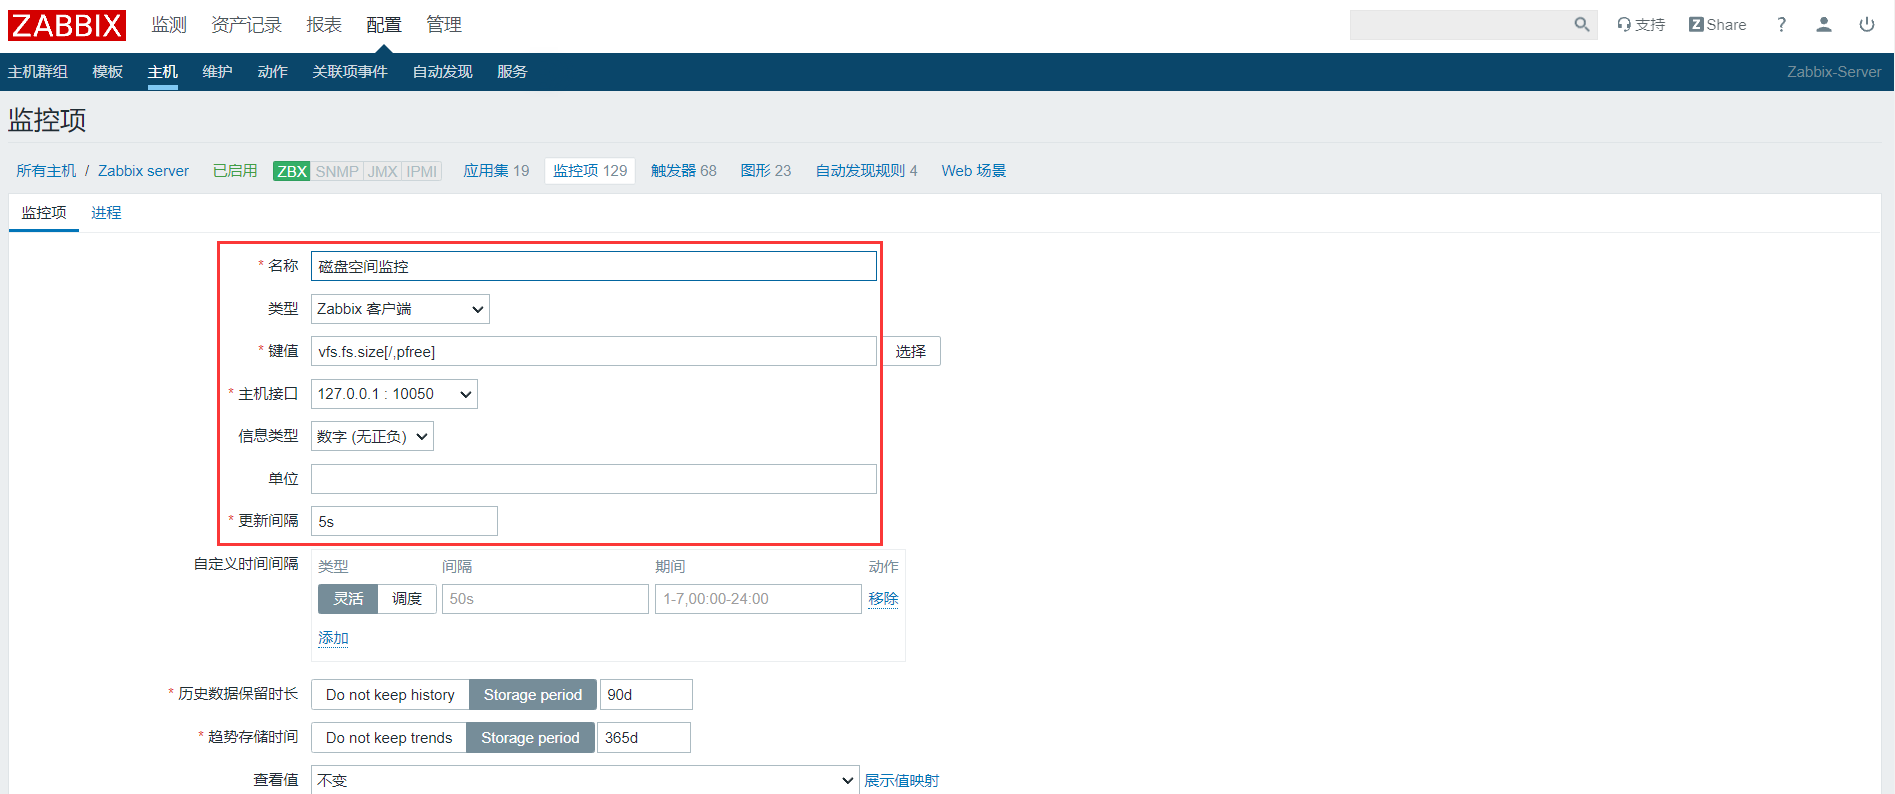This screenshot has width=1895, height=794.
Task: Focus the 名称 input field
Action: (x=594, y=266)
